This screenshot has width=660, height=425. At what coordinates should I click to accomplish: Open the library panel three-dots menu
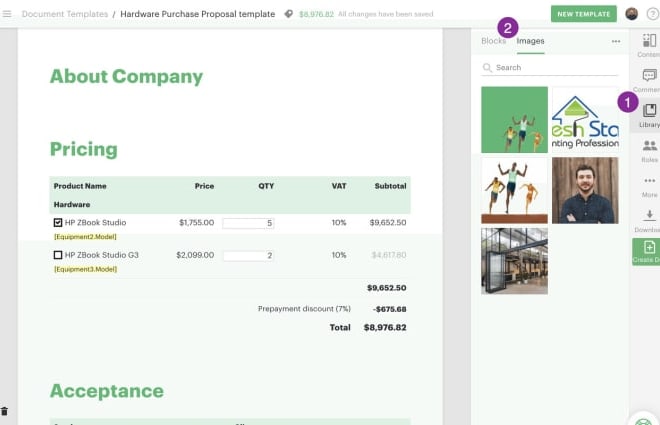point(616,41)
